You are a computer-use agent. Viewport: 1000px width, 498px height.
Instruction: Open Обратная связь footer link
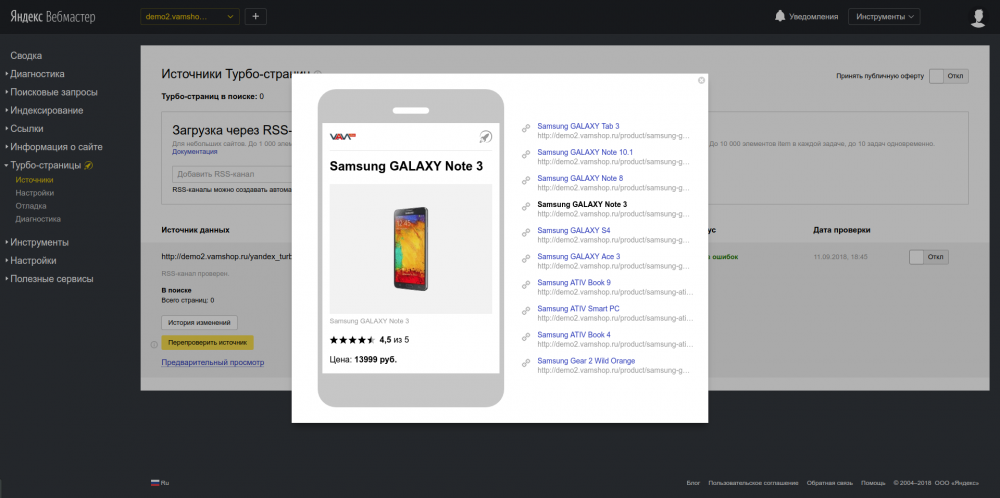(830, 483)
